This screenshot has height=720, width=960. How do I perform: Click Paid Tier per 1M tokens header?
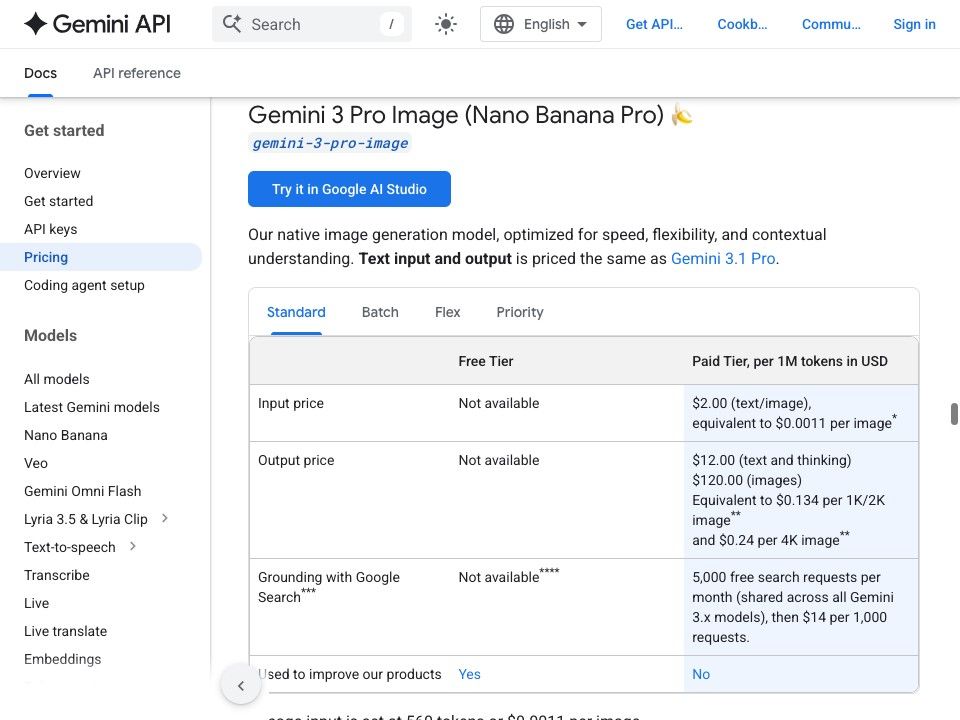790,361
